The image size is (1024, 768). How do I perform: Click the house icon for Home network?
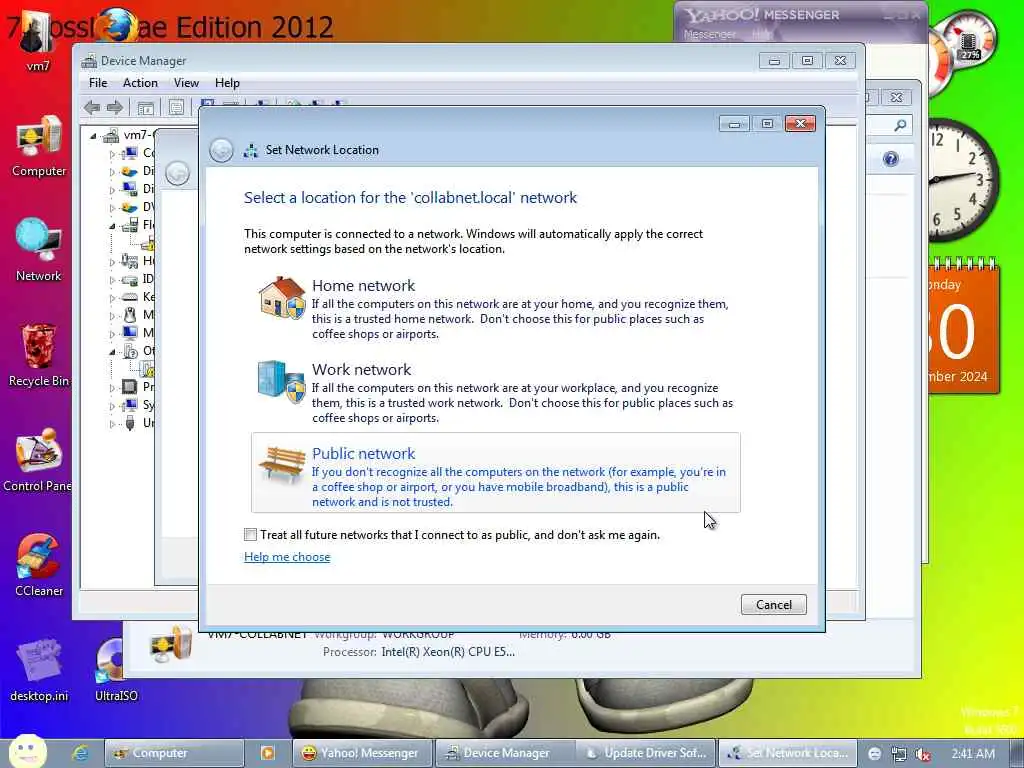click(282, 298)
